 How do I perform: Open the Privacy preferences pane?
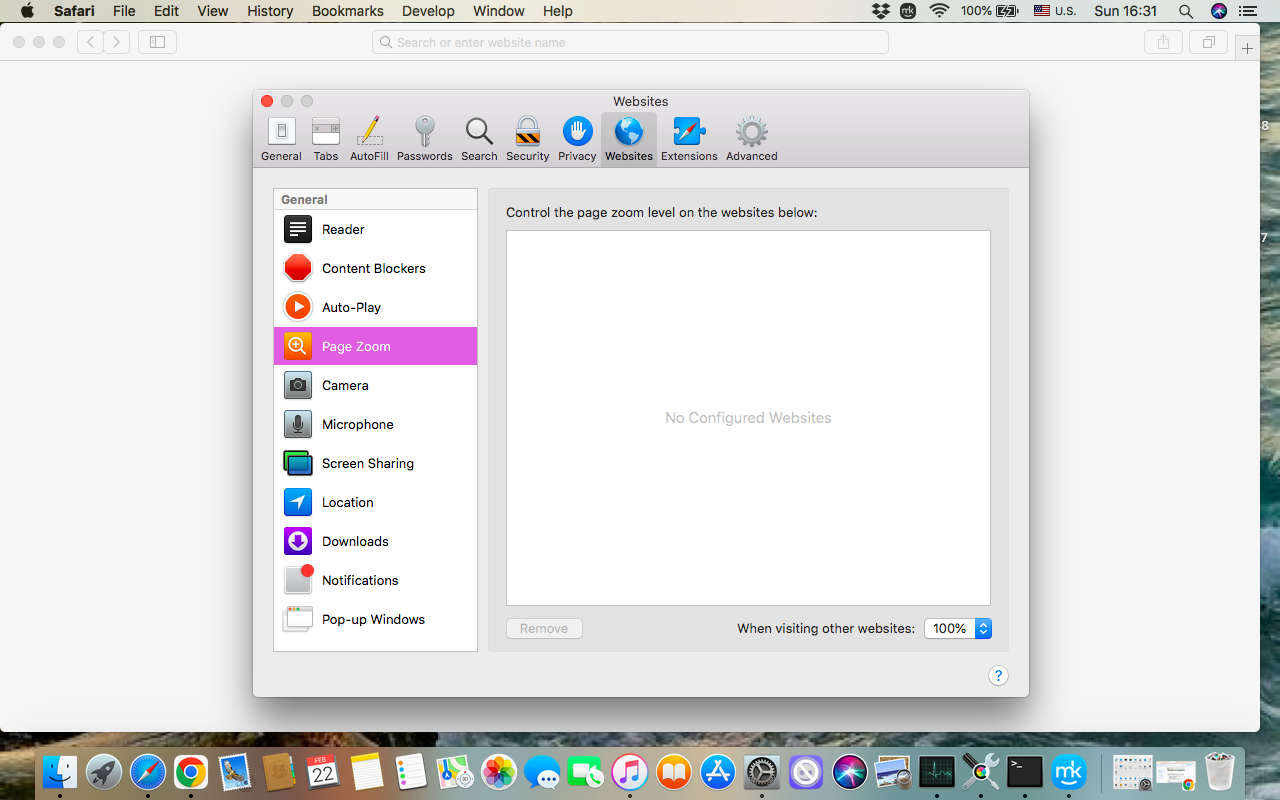coord(577,138)
